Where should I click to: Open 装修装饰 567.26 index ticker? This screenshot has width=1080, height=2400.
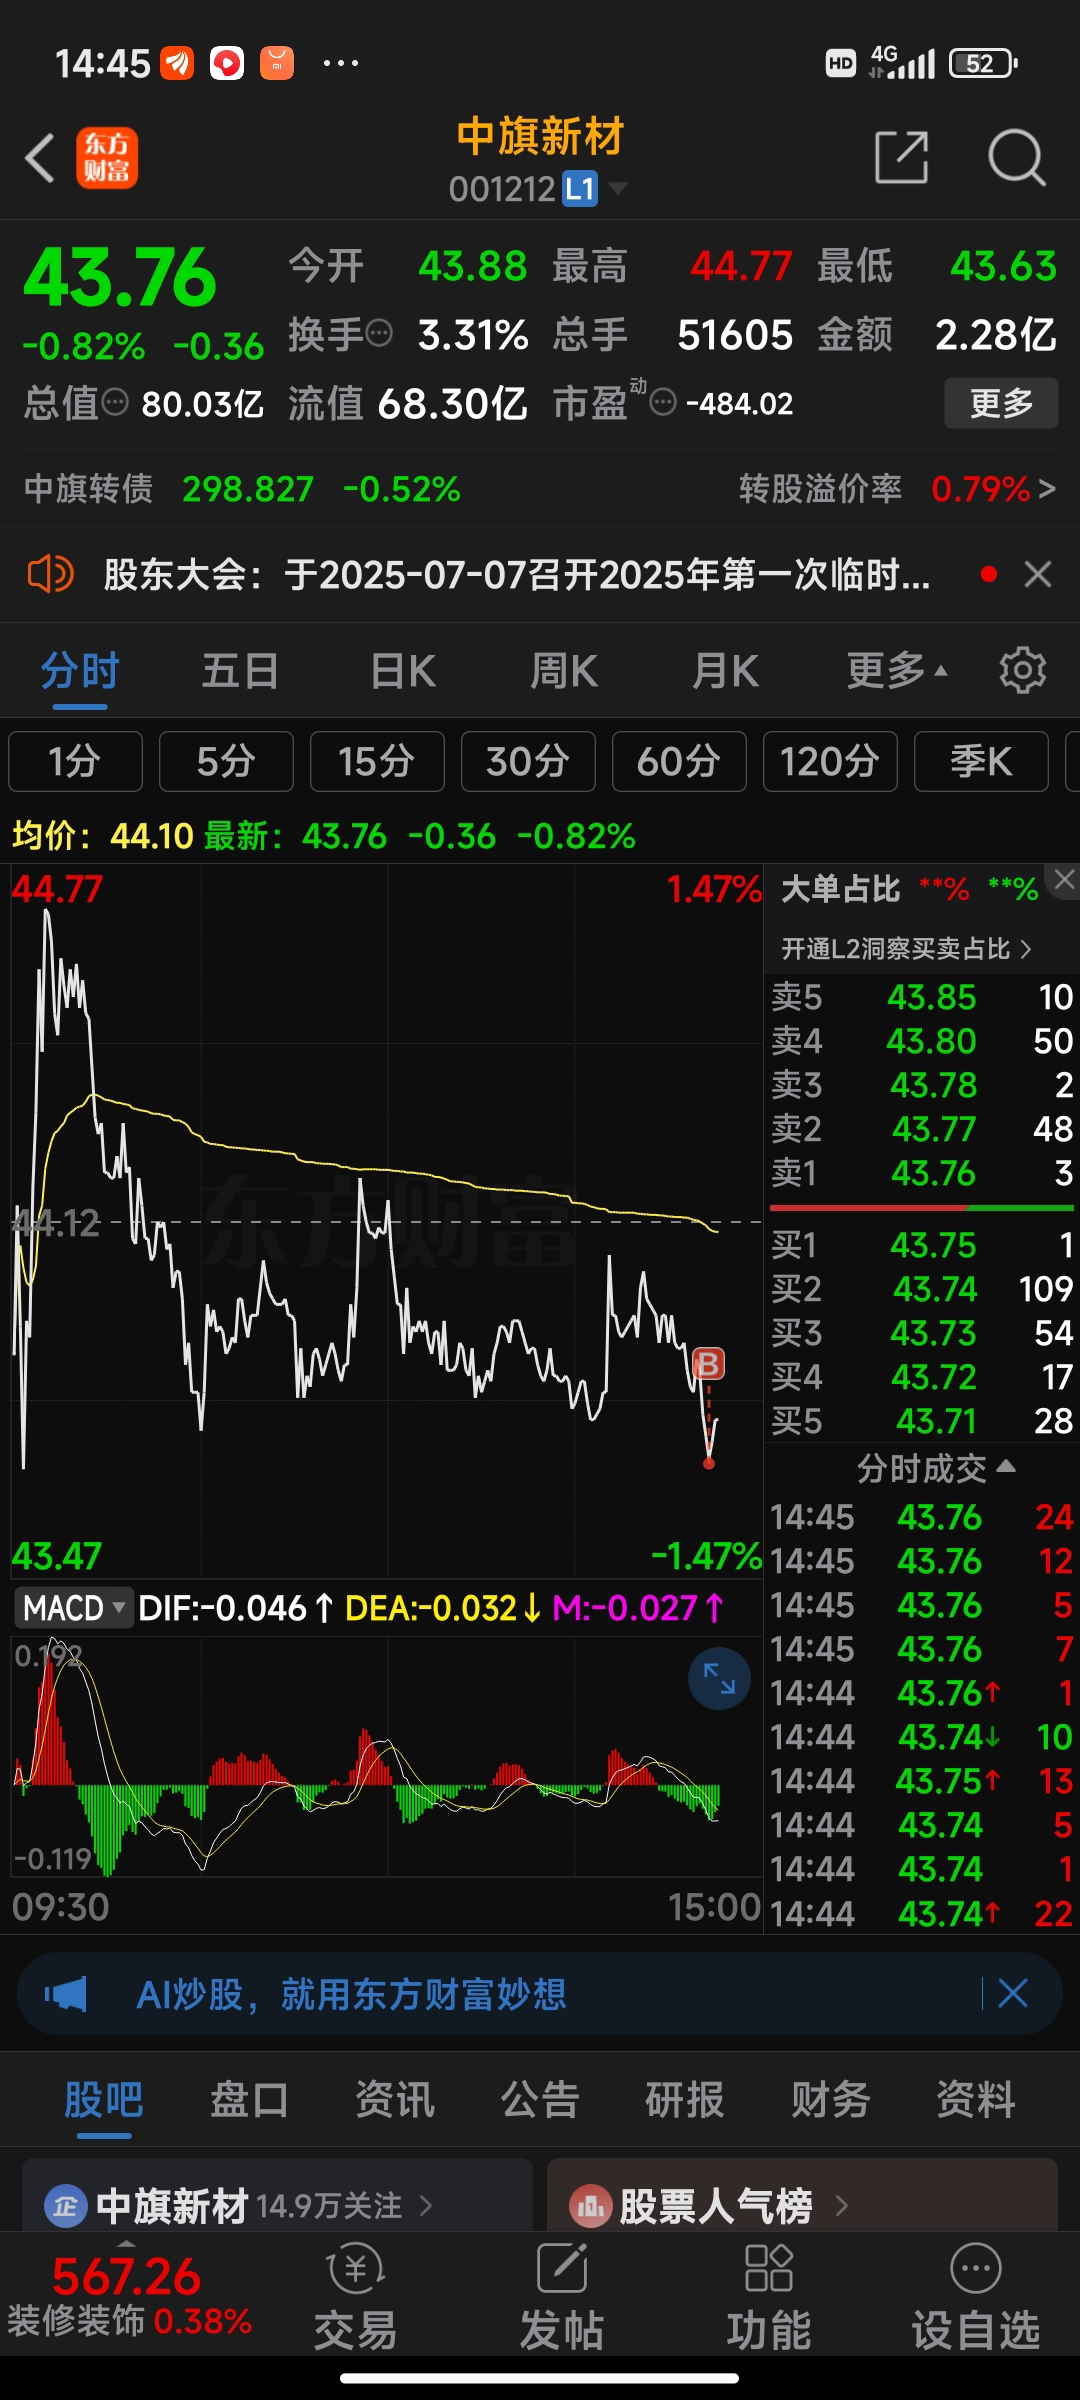tap(129, 2294)
